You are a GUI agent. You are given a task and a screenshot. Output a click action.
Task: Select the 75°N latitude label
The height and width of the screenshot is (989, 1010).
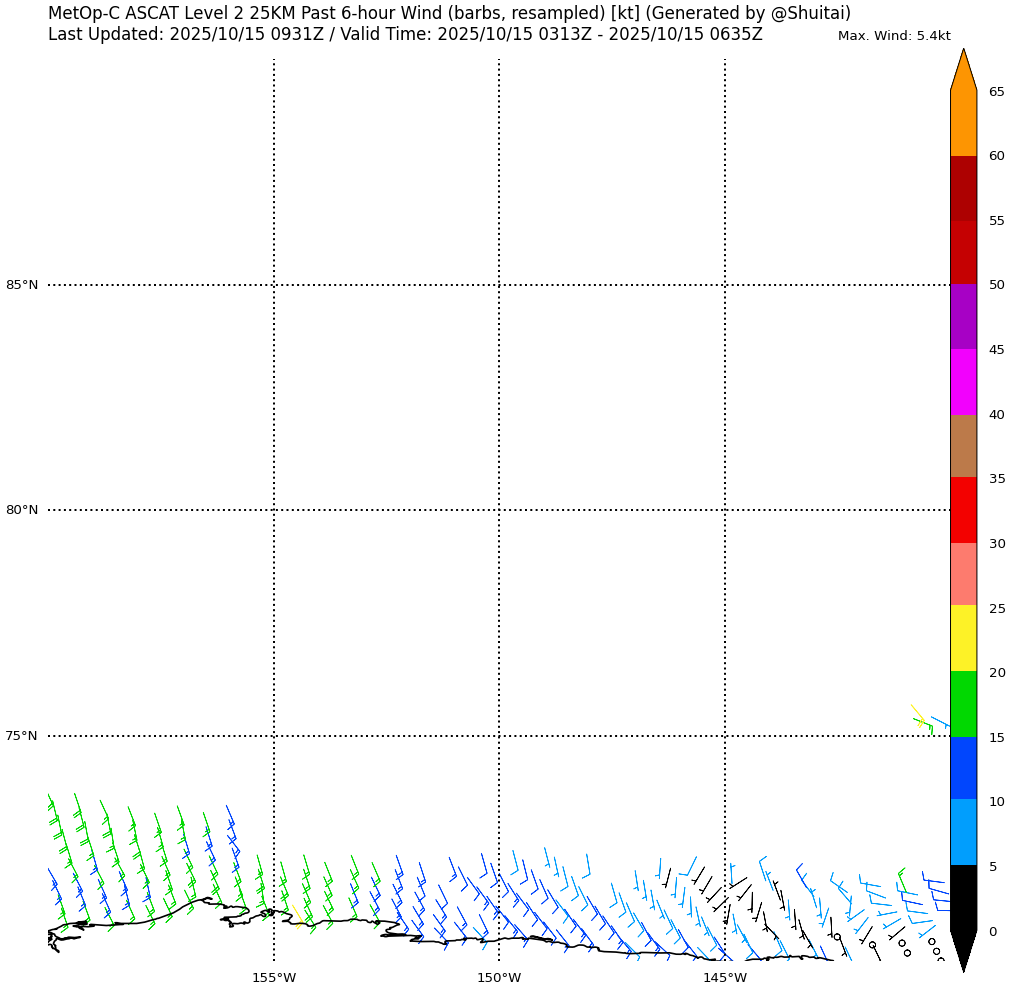click(22, 736)
